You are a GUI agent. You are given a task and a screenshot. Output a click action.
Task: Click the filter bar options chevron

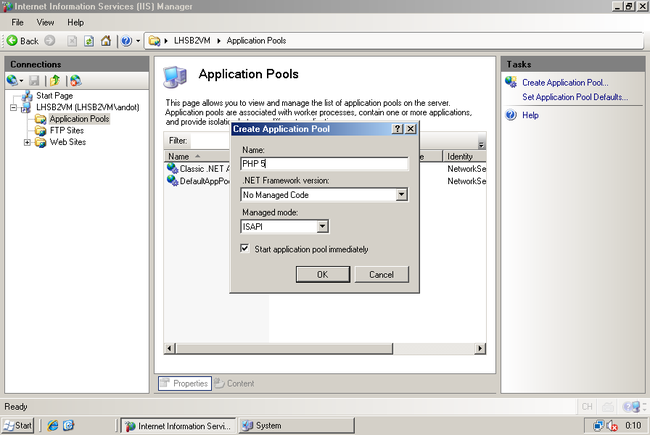481,143
